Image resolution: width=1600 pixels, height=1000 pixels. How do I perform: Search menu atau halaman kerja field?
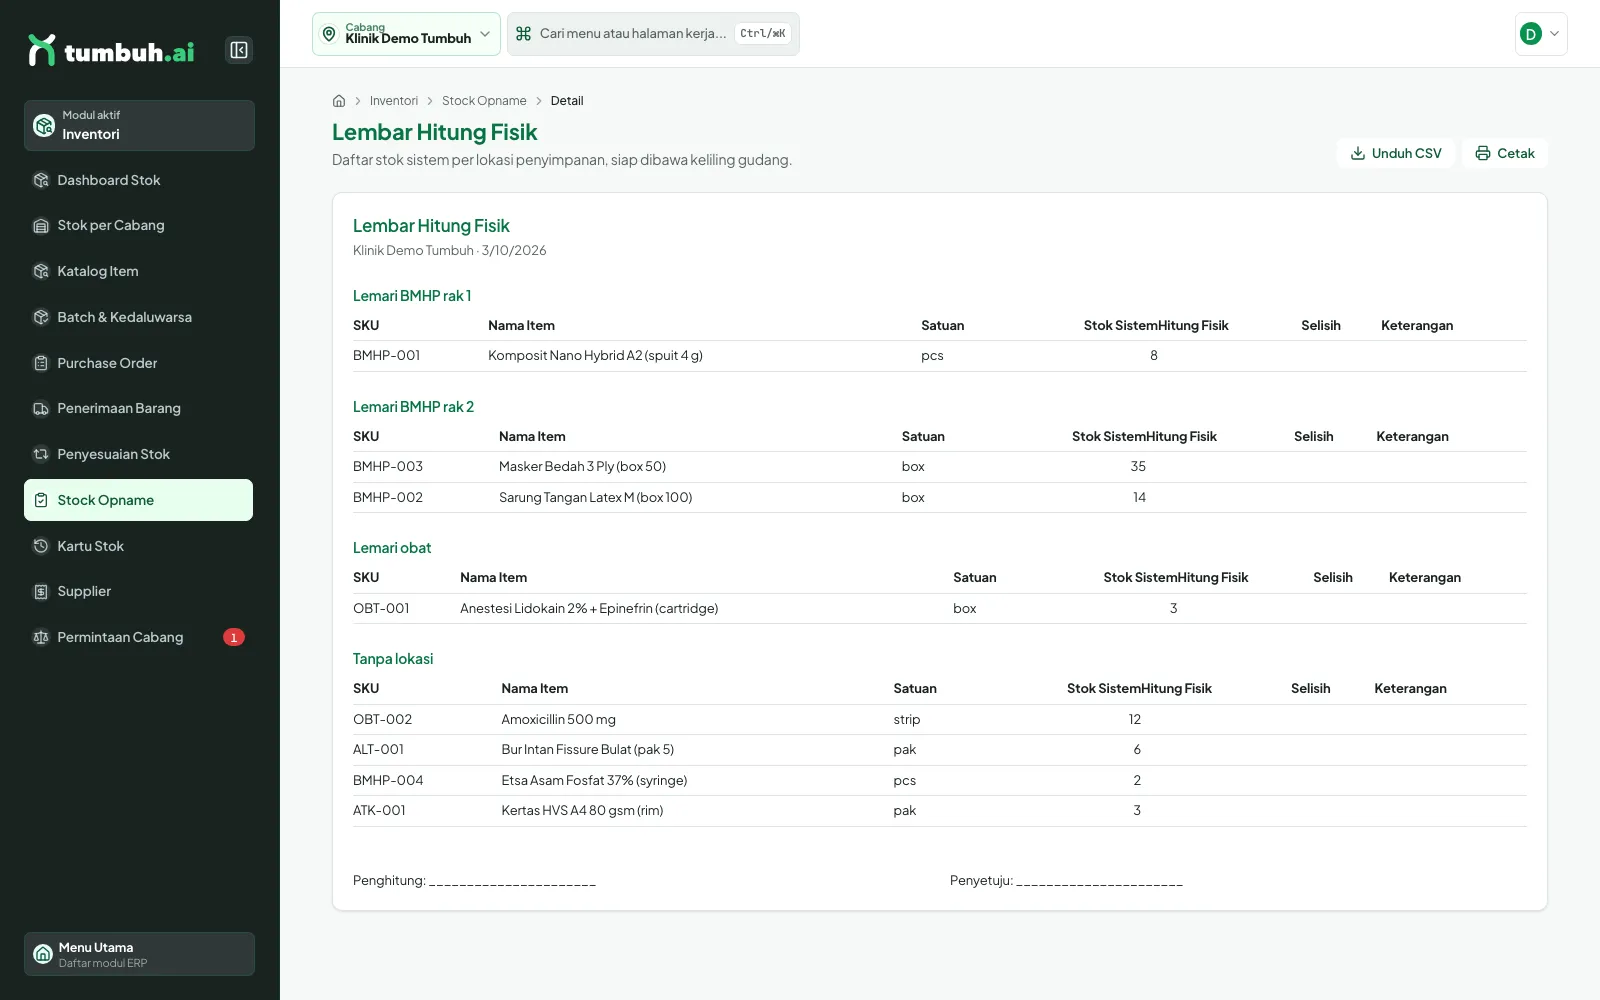pos(653,34)
